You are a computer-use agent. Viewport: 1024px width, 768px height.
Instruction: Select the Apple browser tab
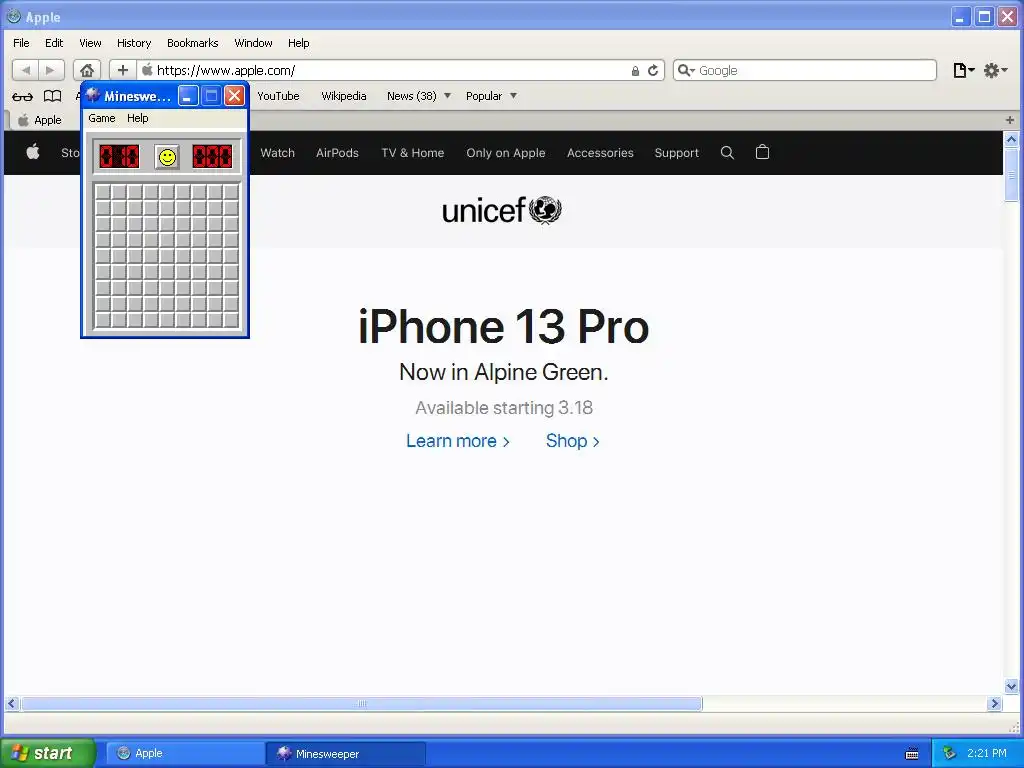pos(40,120)
